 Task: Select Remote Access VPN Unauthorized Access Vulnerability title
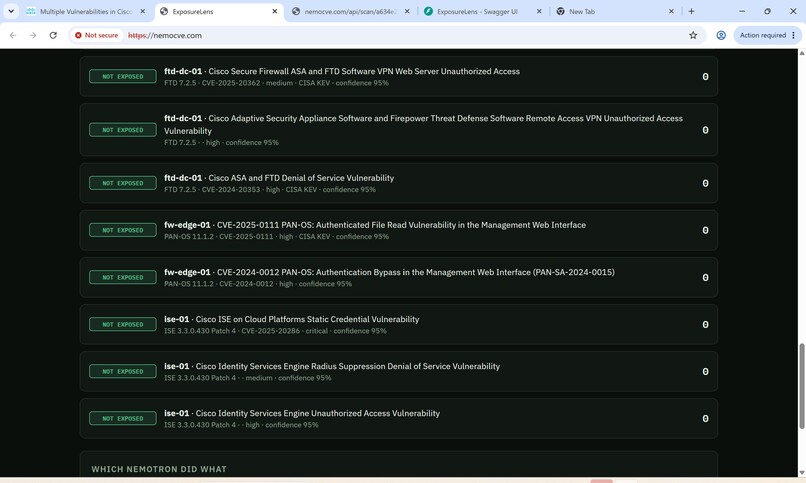[423, 124]
